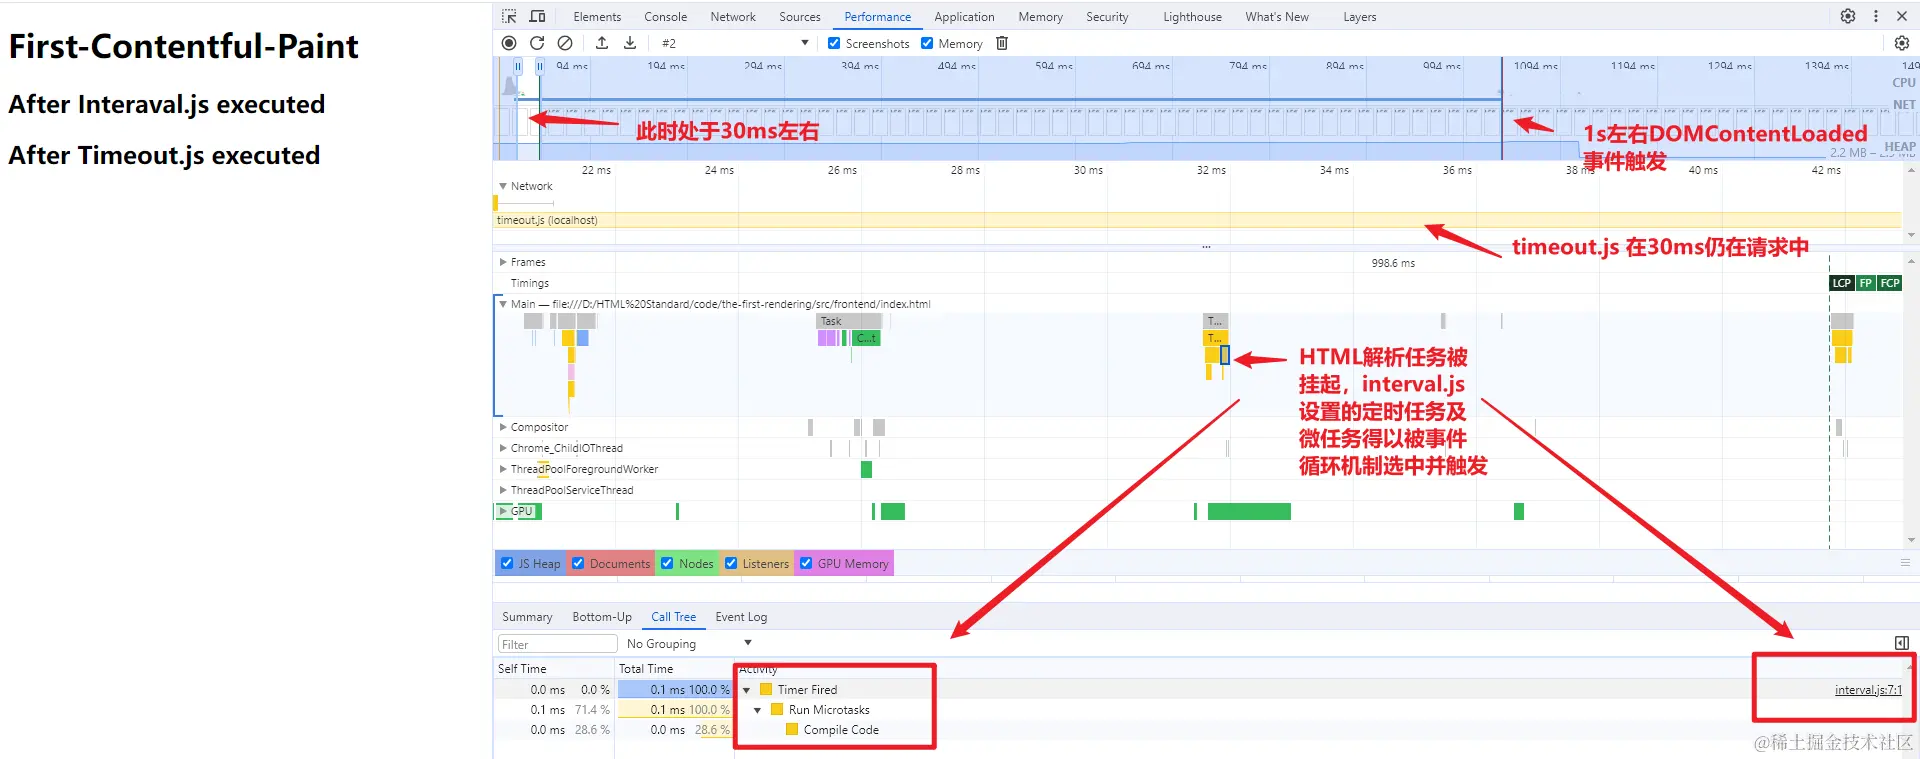The width and height of the screenshot is (1920, 759).
Task: Switch to the Event Log tab
Action: coord(741,617)
